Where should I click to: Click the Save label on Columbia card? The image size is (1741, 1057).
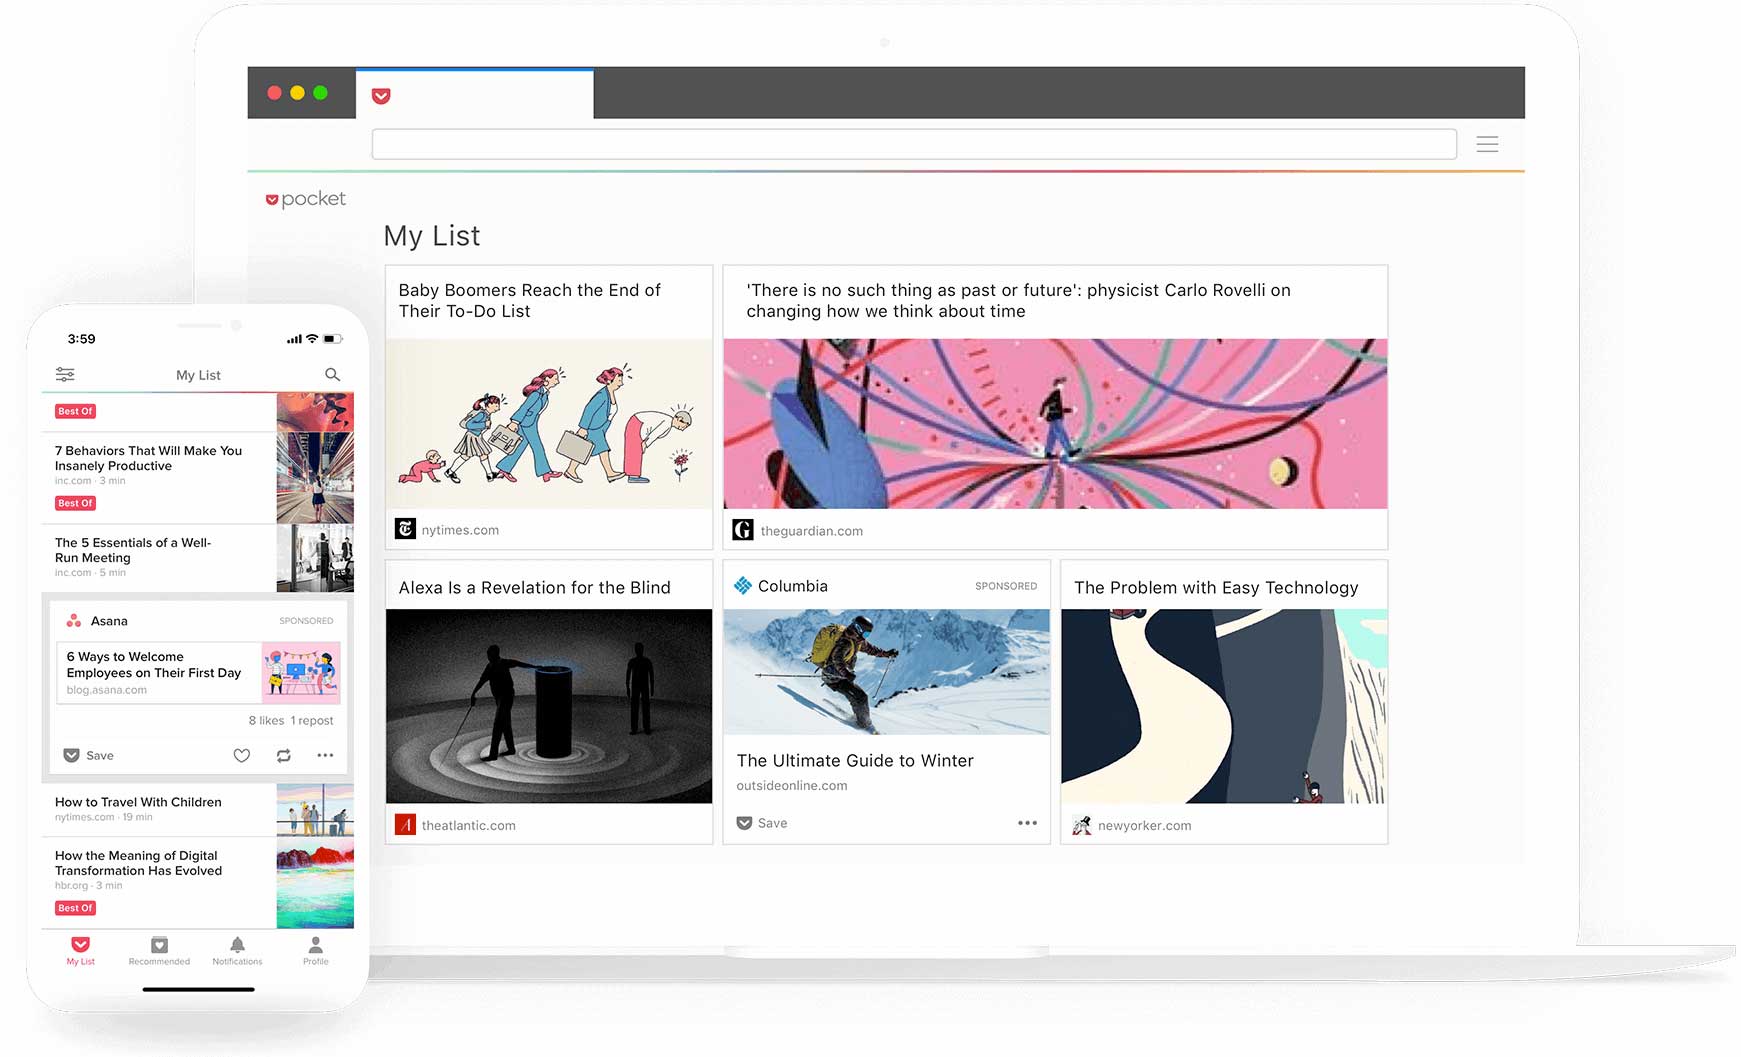[x=773, y=823]
